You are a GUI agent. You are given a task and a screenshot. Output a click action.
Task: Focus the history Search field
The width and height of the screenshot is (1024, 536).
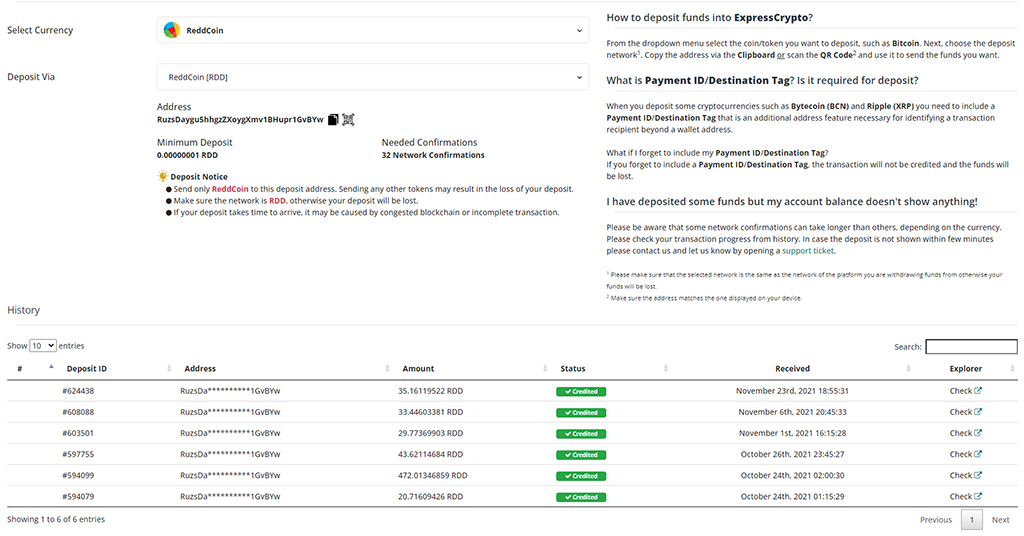click(971, 347)
